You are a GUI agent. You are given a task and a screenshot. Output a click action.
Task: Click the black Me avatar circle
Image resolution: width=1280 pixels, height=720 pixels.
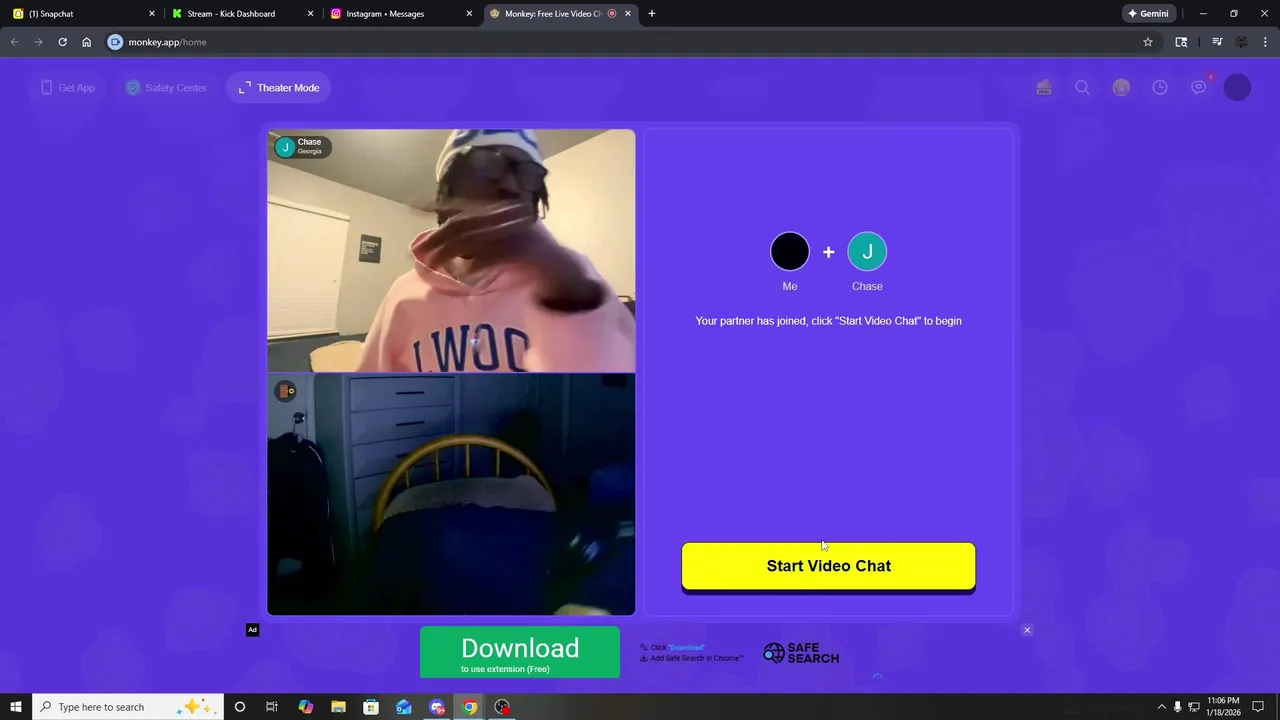[790, 252]
